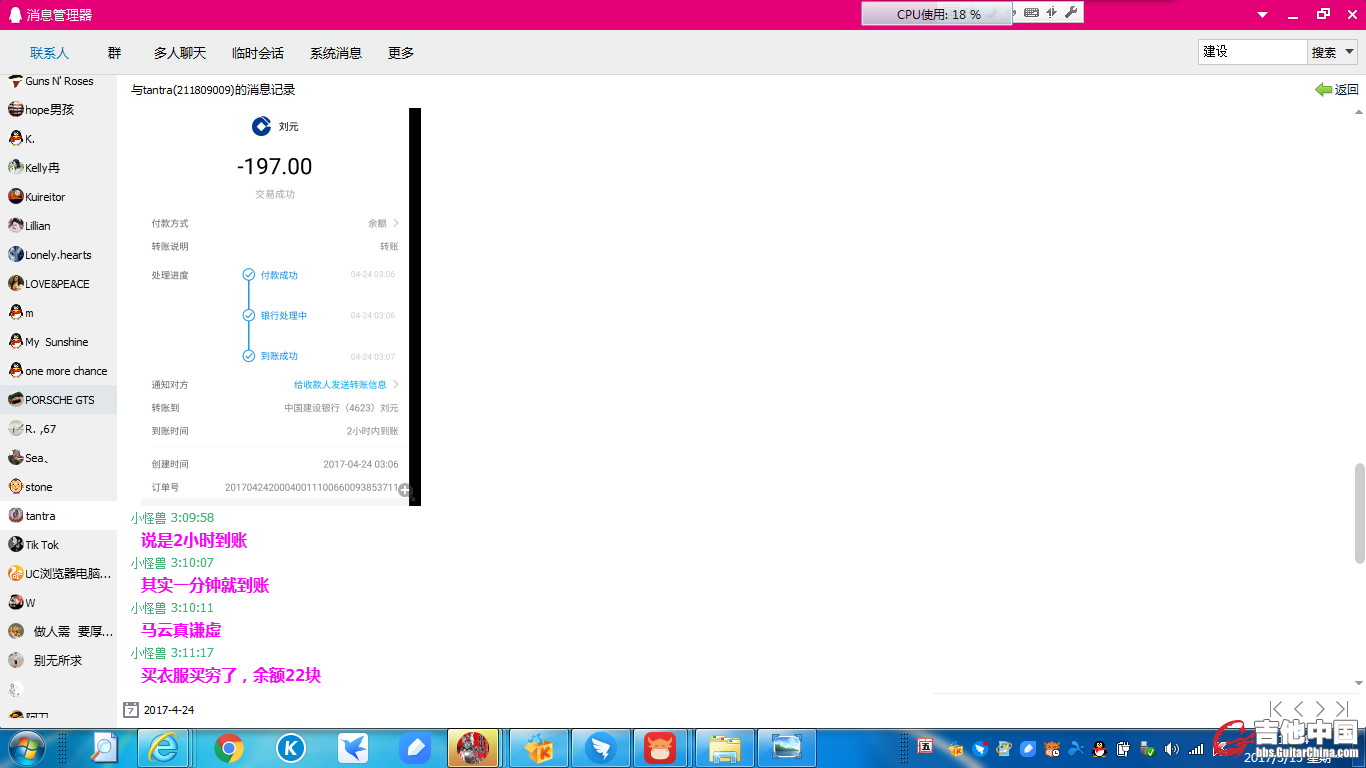
Task: Open the 系统消息 tab
Action: (335, 53)
